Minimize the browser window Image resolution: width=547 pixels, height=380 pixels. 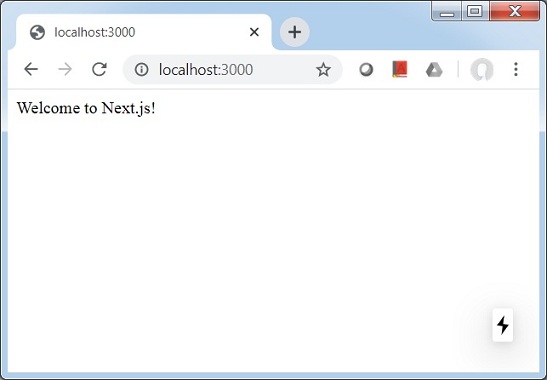click(447, 11)
